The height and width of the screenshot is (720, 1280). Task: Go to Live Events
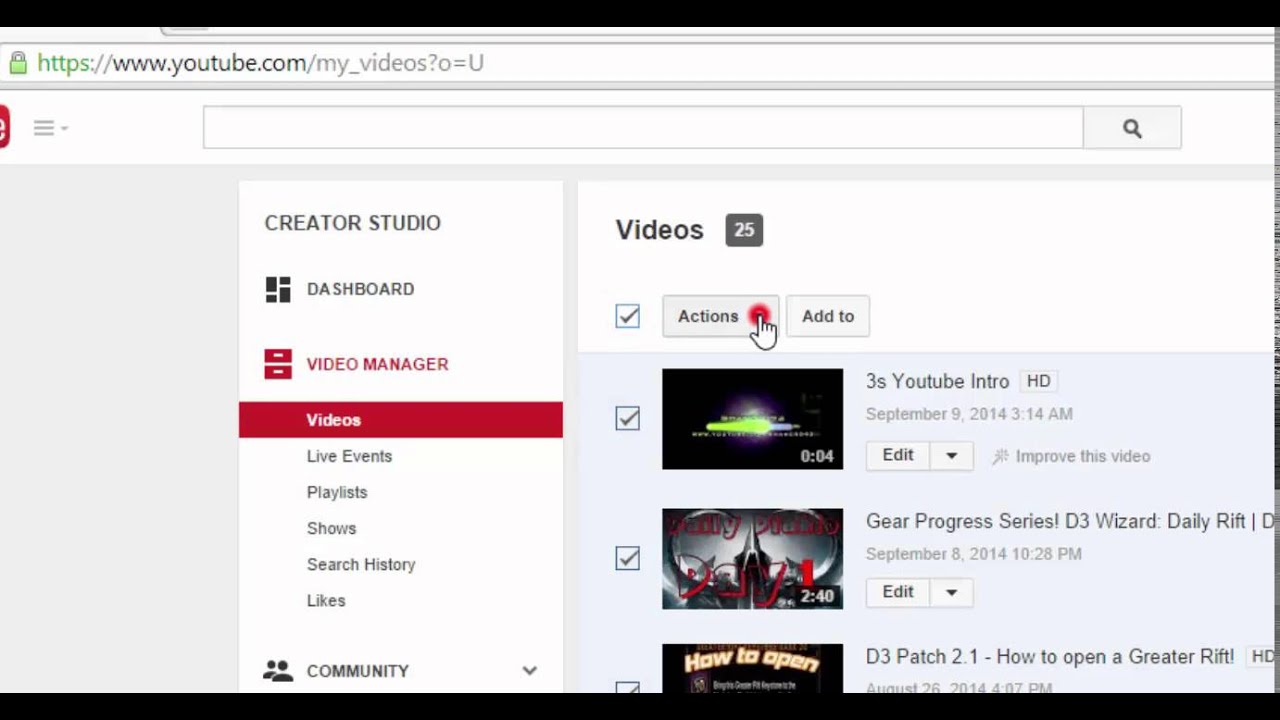pyautogui.click(x=349, y=456)
